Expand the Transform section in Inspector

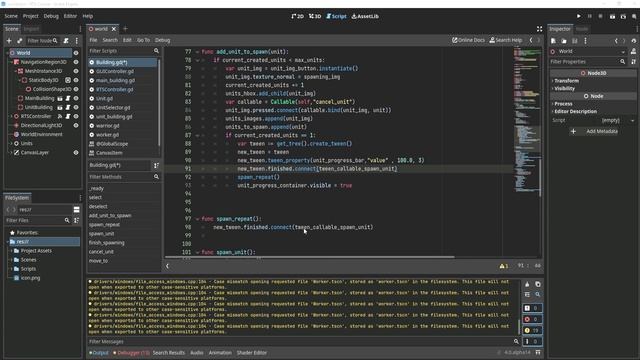(566, 81)
